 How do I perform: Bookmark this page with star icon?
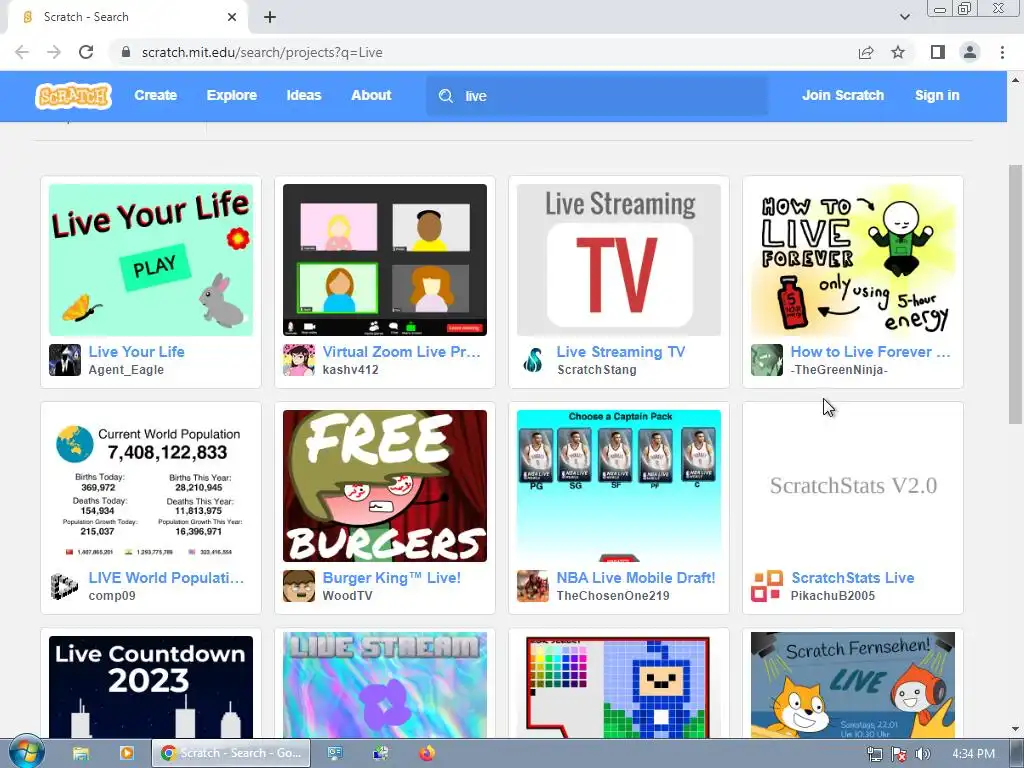[x=898, y=52]
